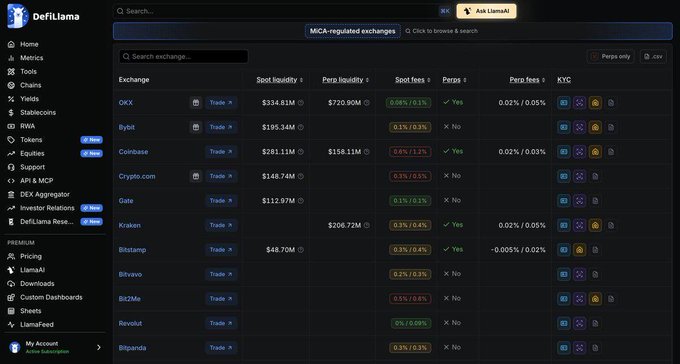680x364 pixels.
Task: Click Bitstamp orange address KYC icon
Action: [579, 250]
